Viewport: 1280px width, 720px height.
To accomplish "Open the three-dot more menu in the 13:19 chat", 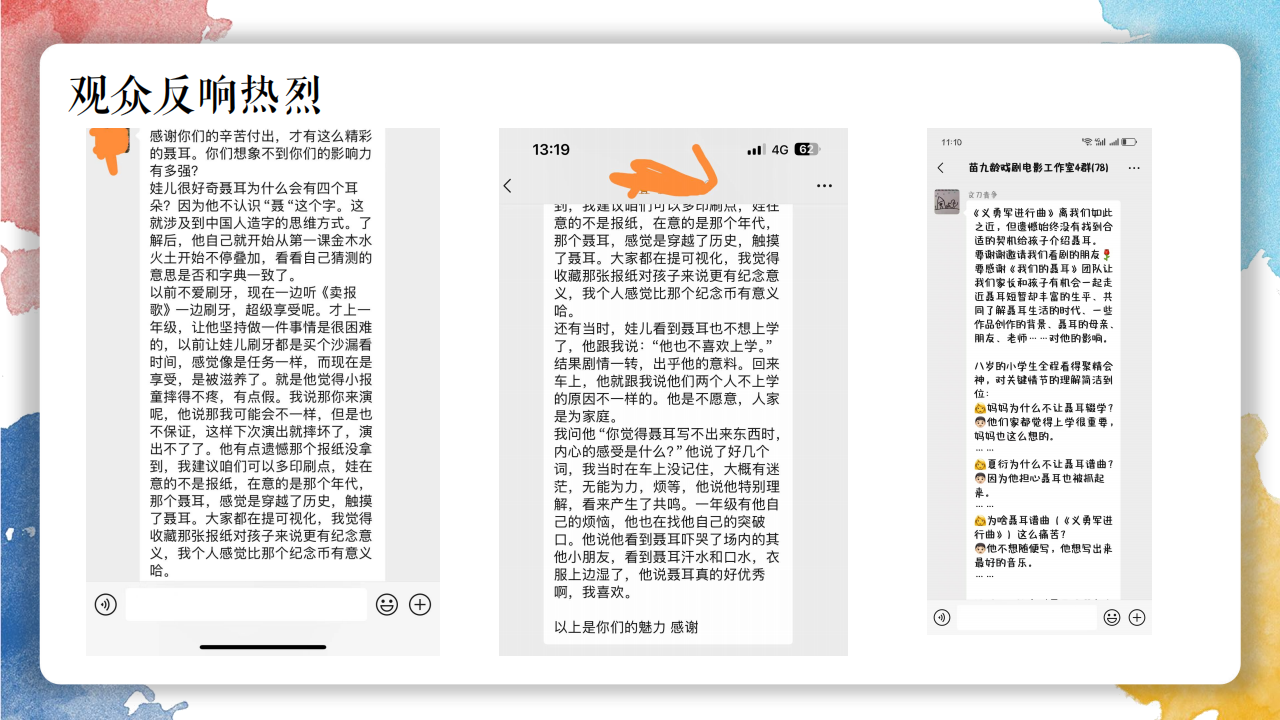I will click(824, 186).
